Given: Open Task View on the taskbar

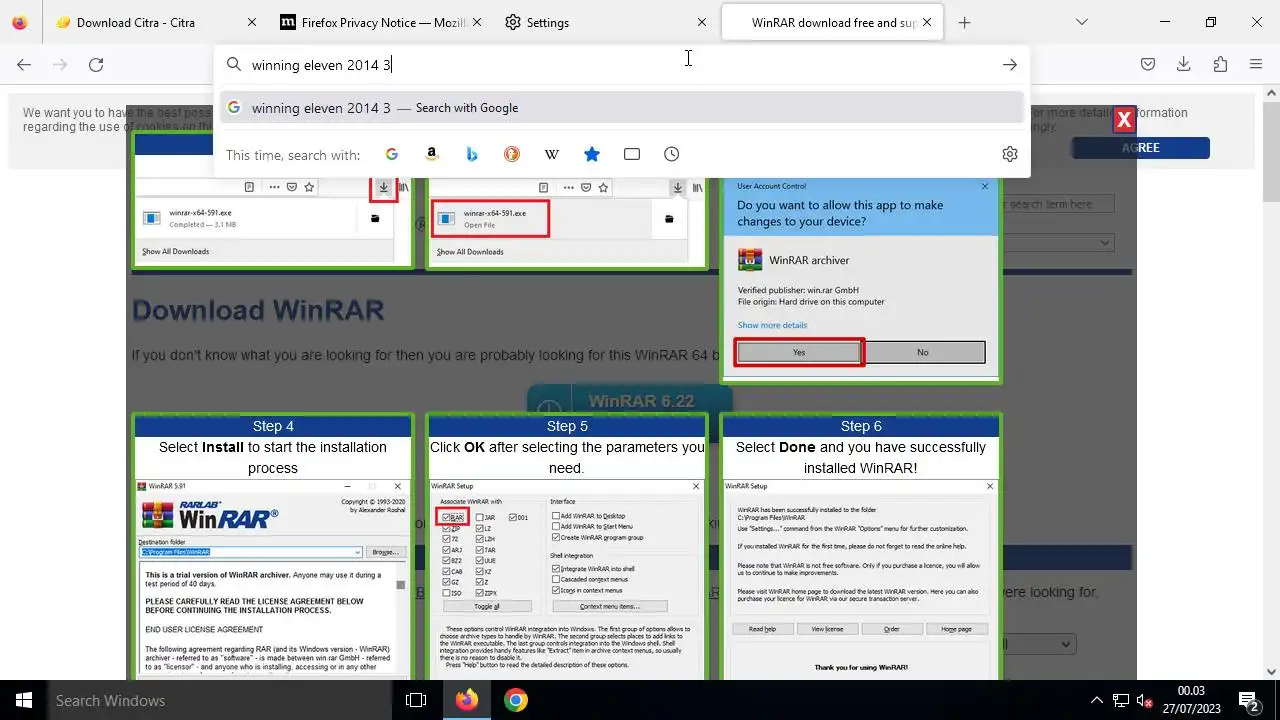Looking at the screenshot, I should pos(416,700).
